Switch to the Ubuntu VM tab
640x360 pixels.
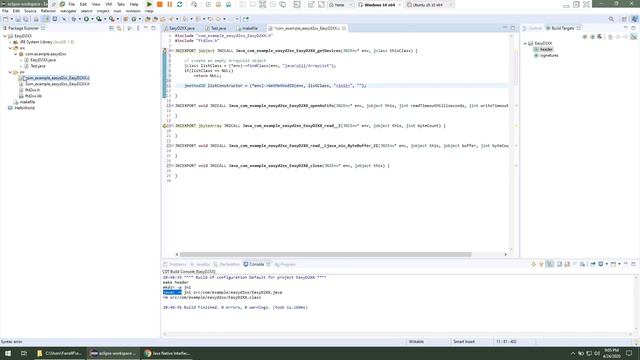pyautogui.click(x=427, y=4)
